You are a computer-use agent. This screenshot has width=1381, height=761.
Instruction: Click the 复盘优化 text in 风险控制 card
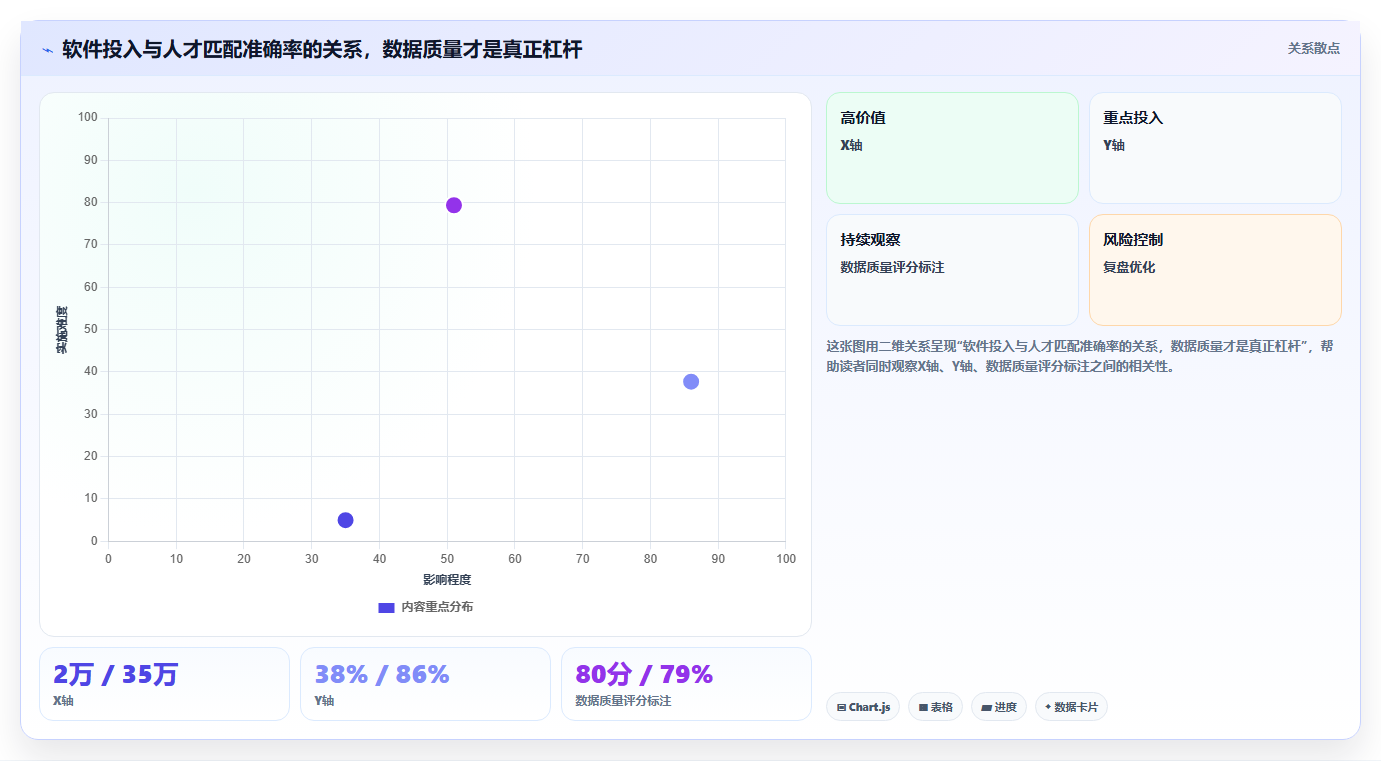pos(1129,268)
